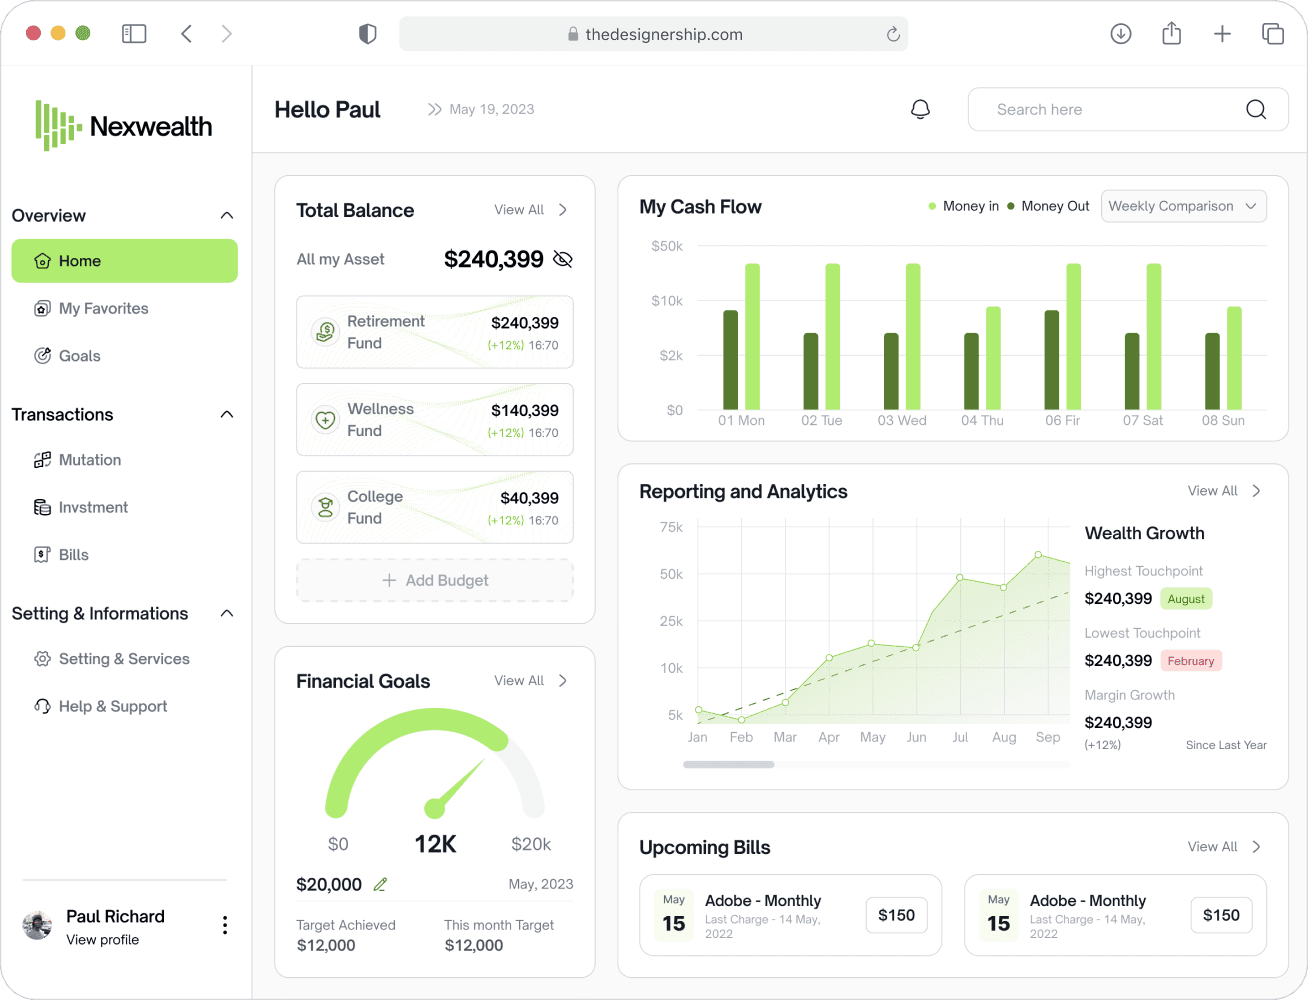Open browser downloads icon
This screenshot has width=1308, height=1000.
[x=1121, y=34]
